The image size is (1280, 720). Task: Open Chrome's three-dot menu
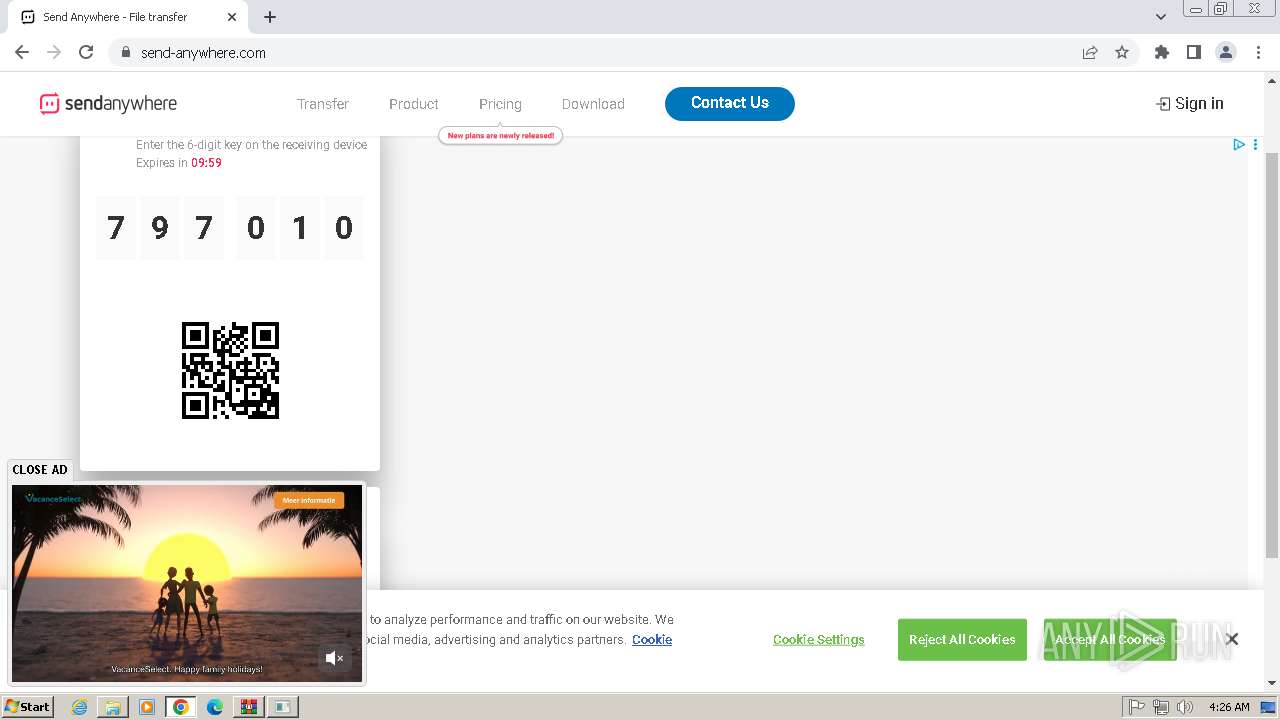[x=1258, y=52]
